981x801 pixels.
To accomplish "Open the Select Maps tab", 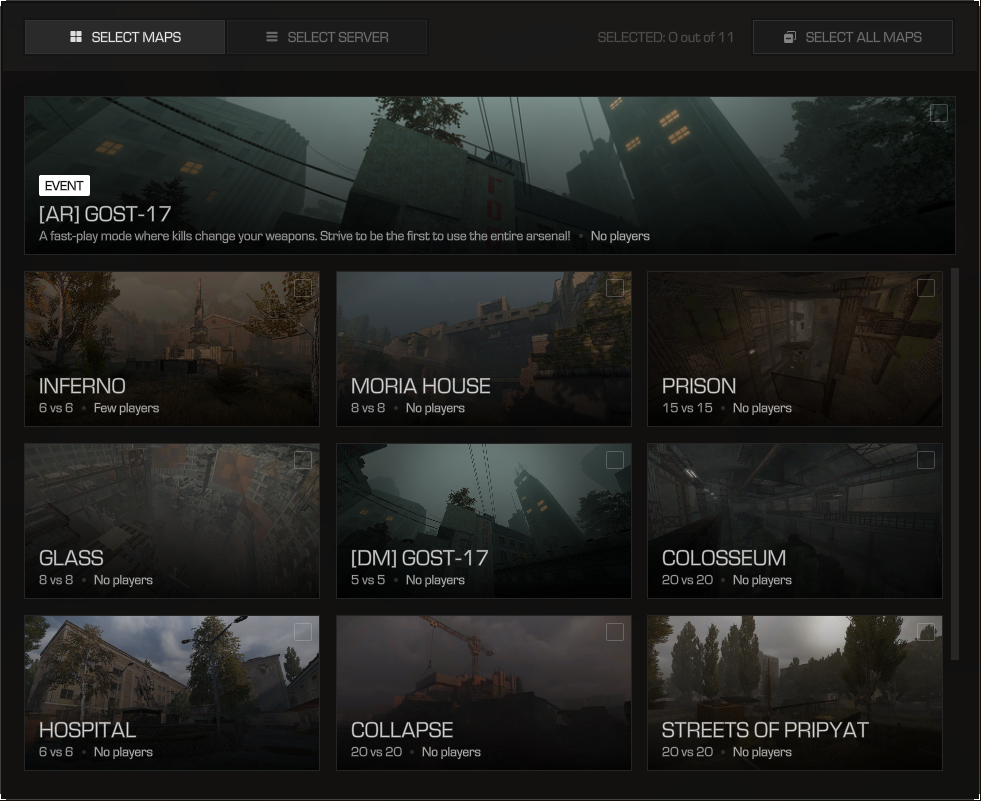I will [x=125, y=37].
